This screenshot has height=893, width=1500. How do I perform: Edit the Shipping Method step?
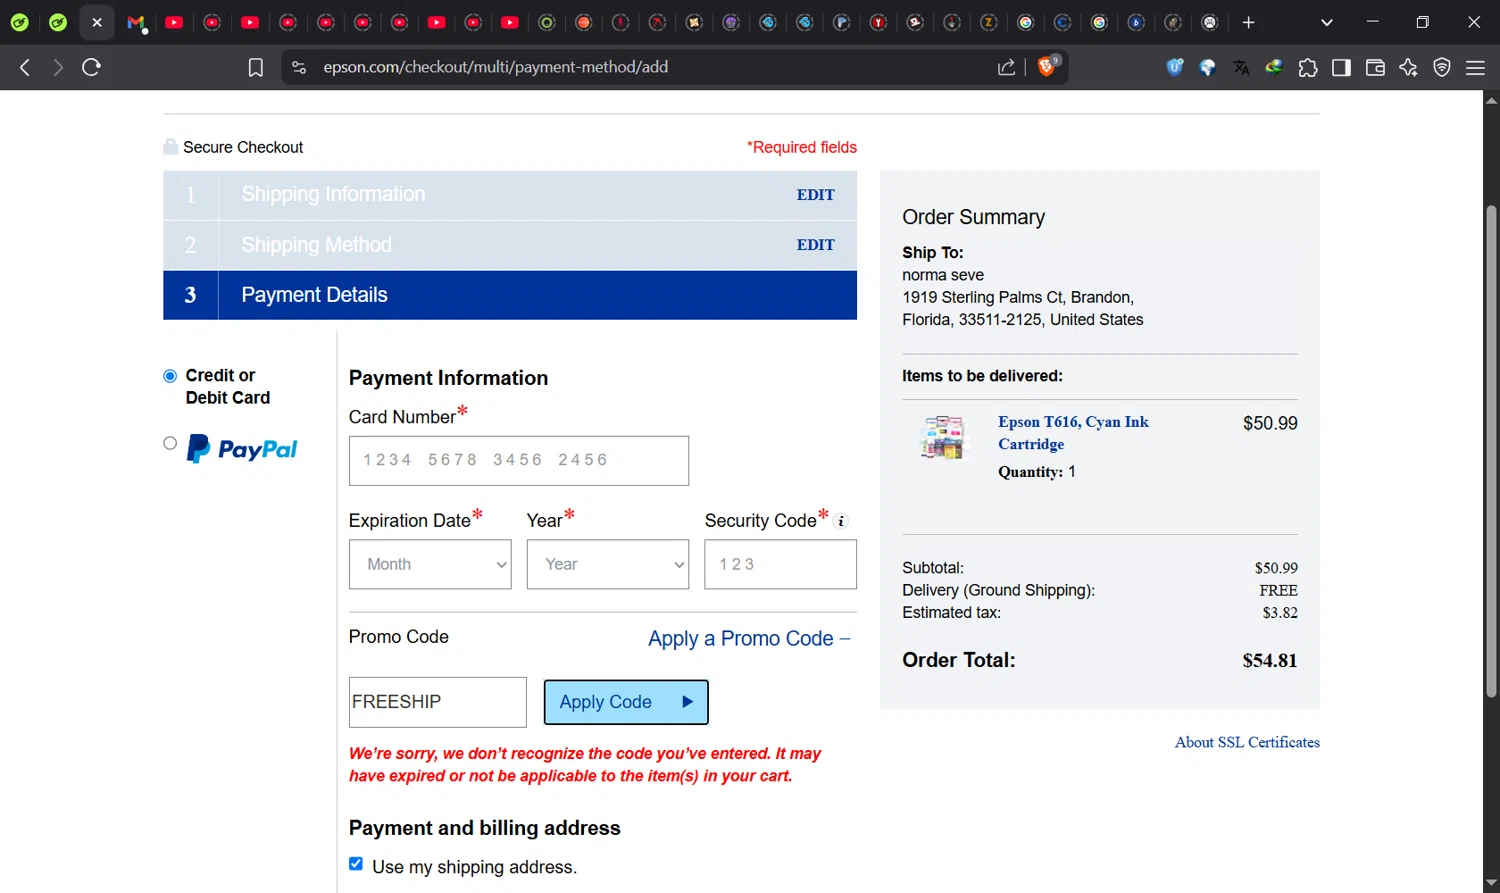coord(815,245)
